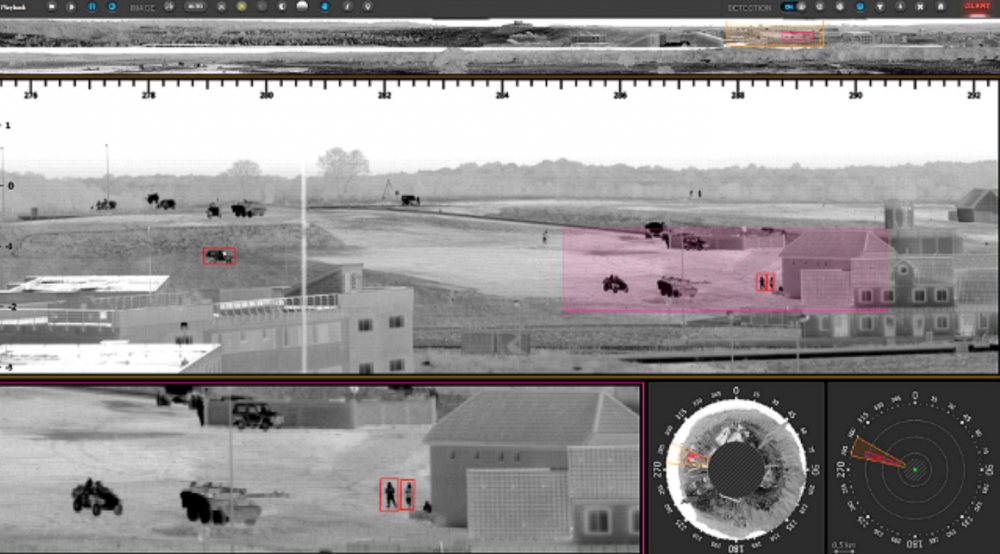Click the padlock lock icon beside ALERT
This screenshot has width=1000, height=554.
[x=940, y=6]
